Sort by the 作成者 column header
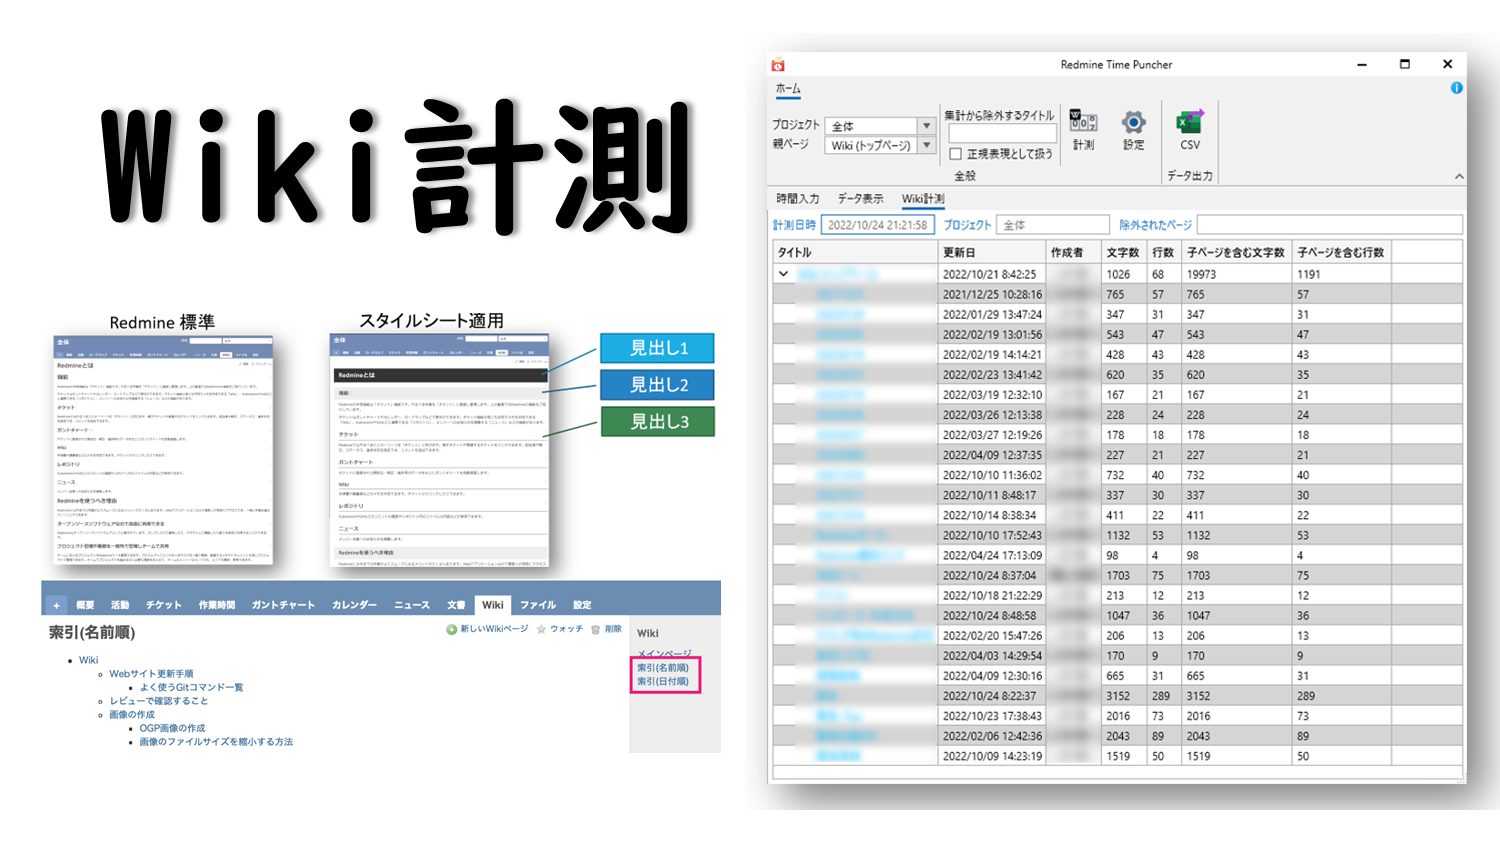The height and width of the screenshot is (844, 1500). [x=1072, y=253]
